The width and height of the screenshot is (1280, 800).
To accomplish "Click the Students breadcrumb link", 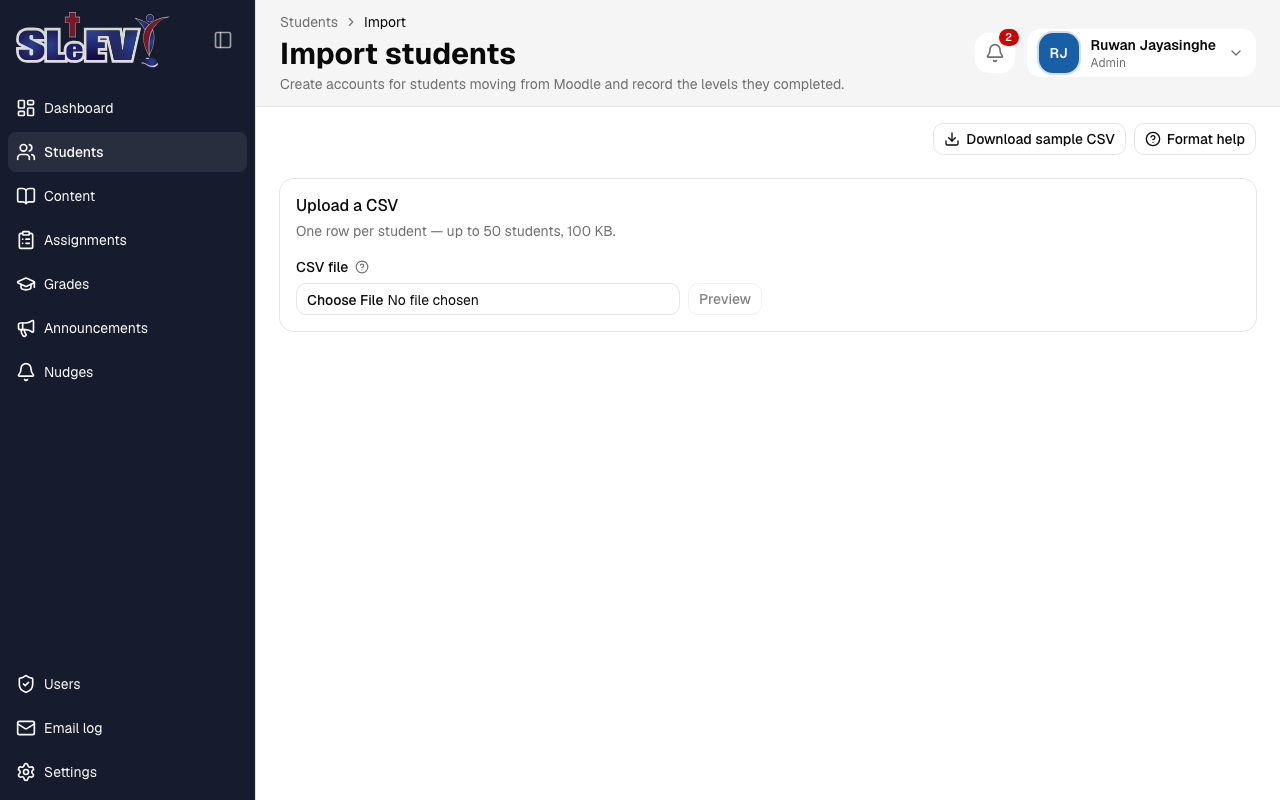I will coord(309,22).
